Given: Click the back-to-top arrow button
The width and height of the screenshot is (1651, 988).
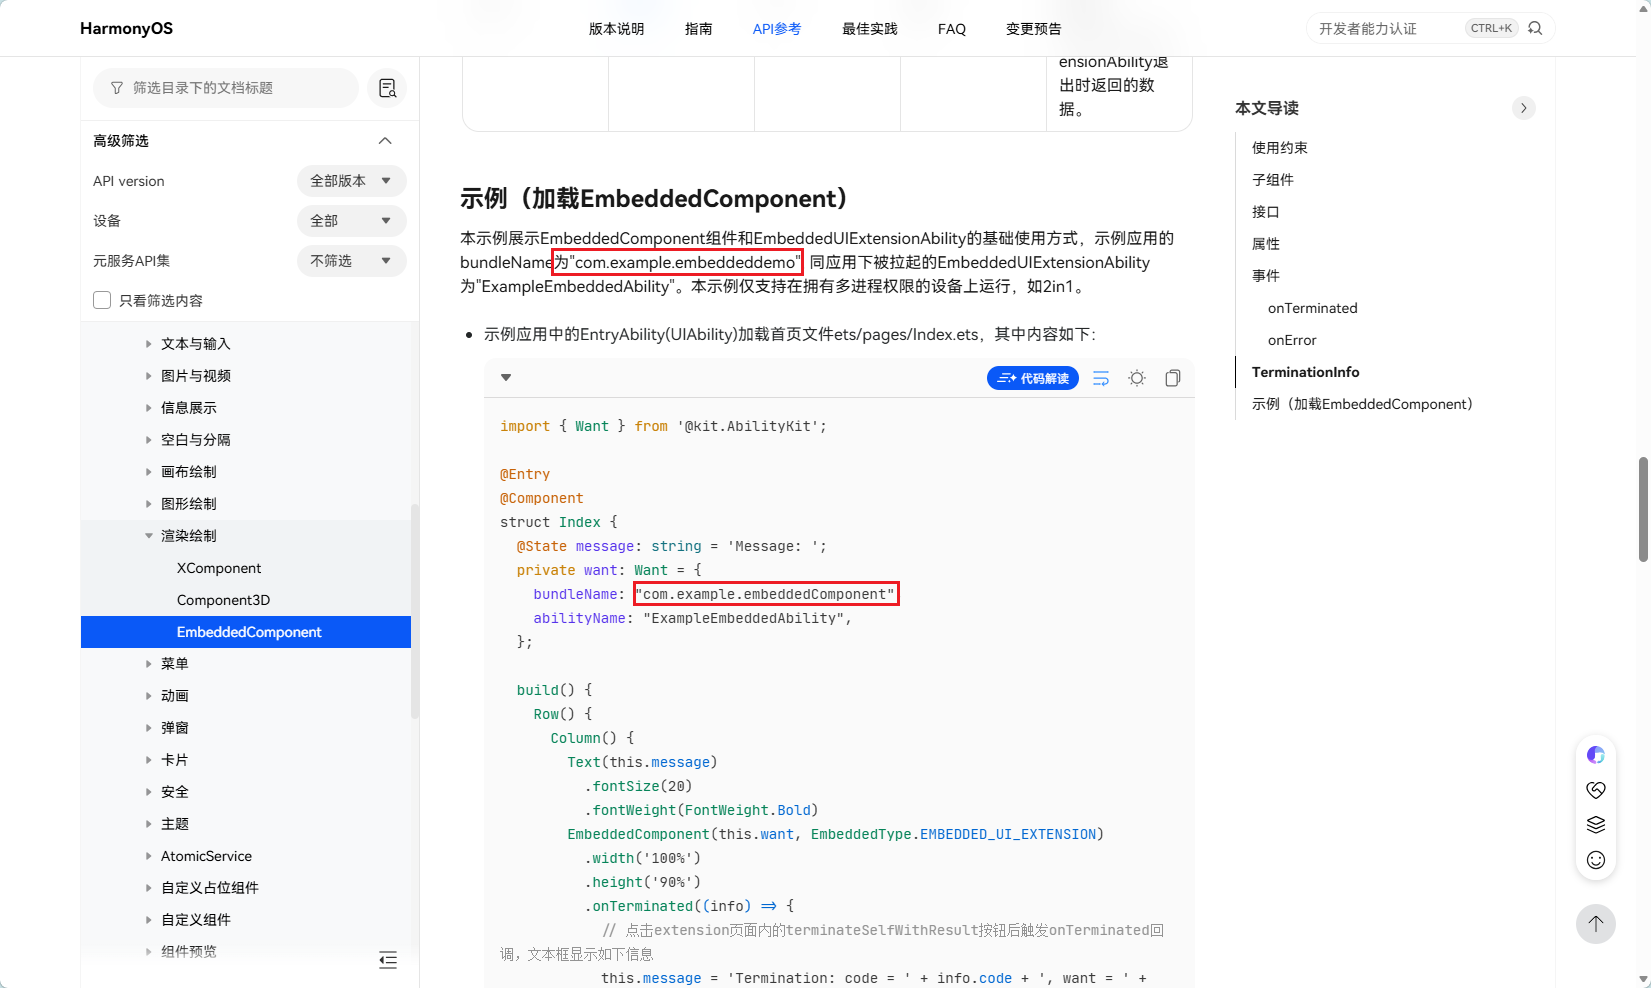Looking at the screenshot, I should (x=1596, y=923).
